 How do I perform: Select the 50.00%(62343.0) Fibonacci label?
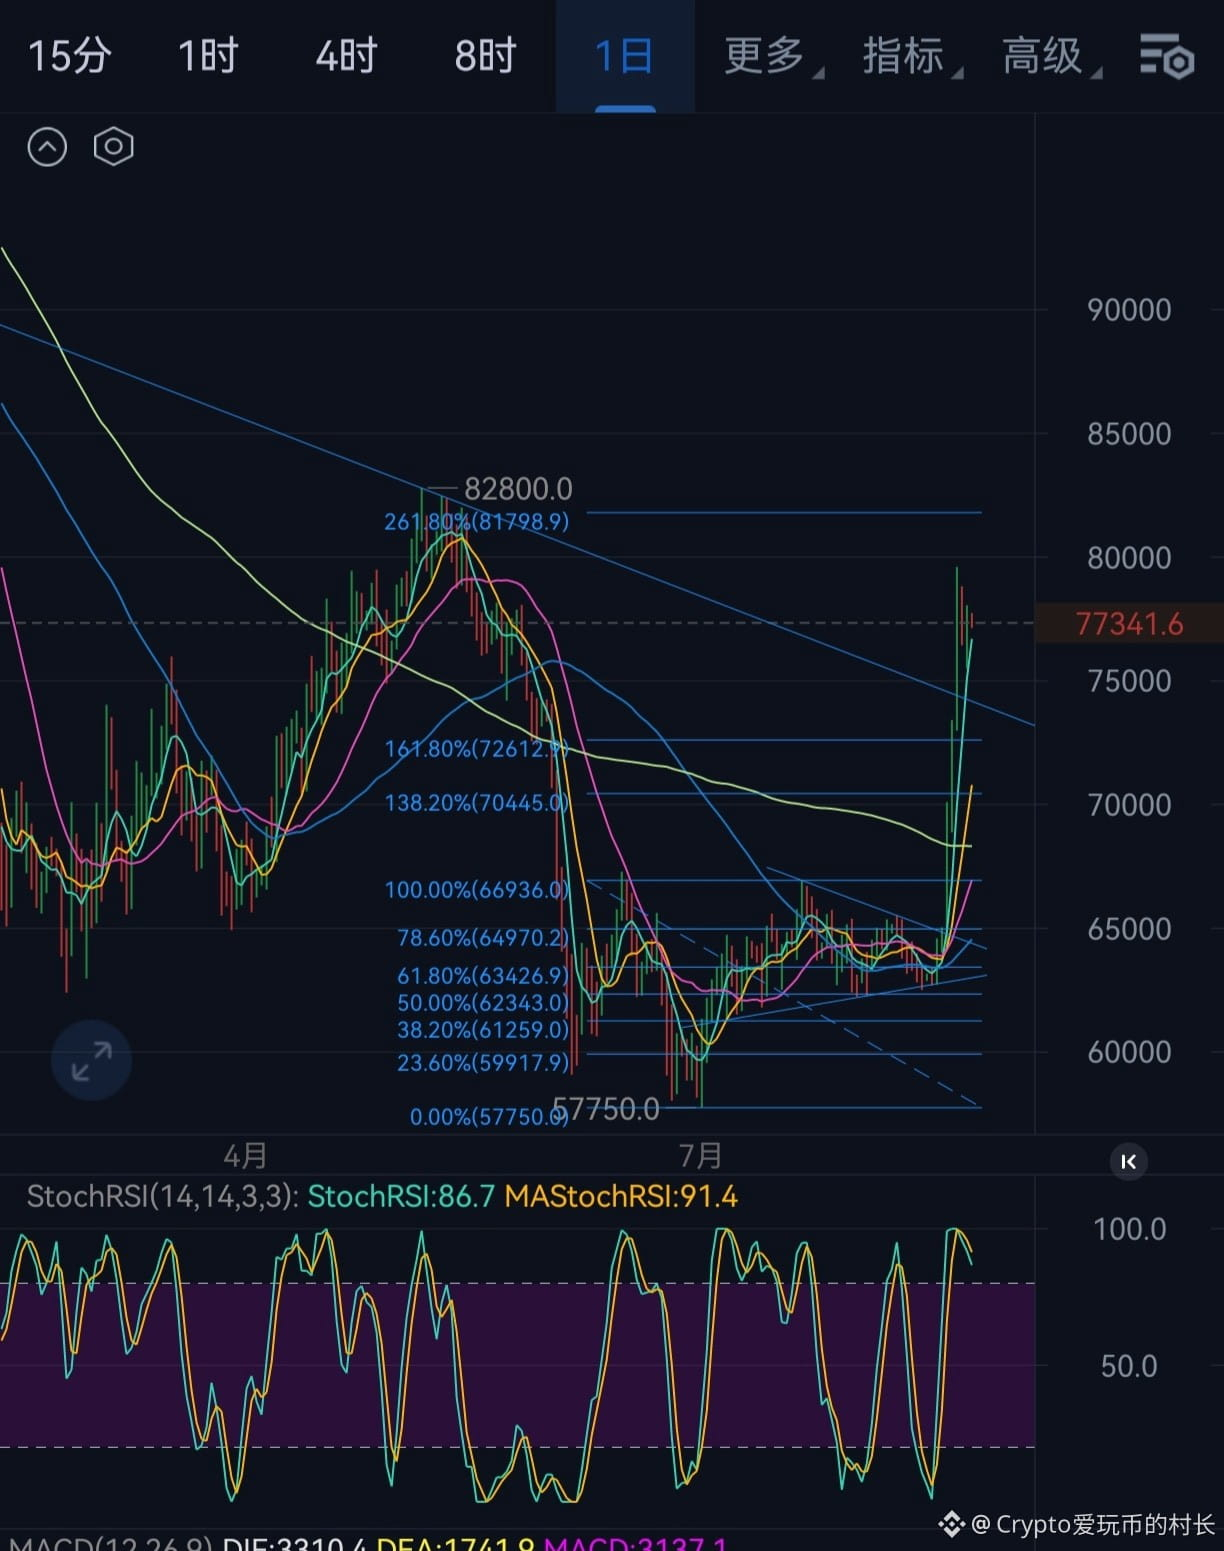click(483, 1003)
